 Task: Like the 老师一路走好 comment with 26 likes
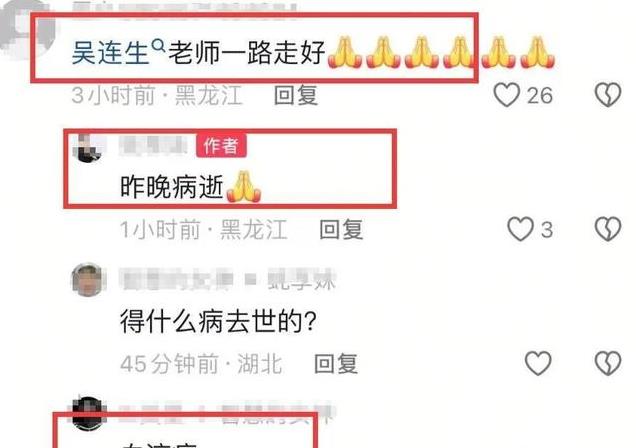click(507, 95)
